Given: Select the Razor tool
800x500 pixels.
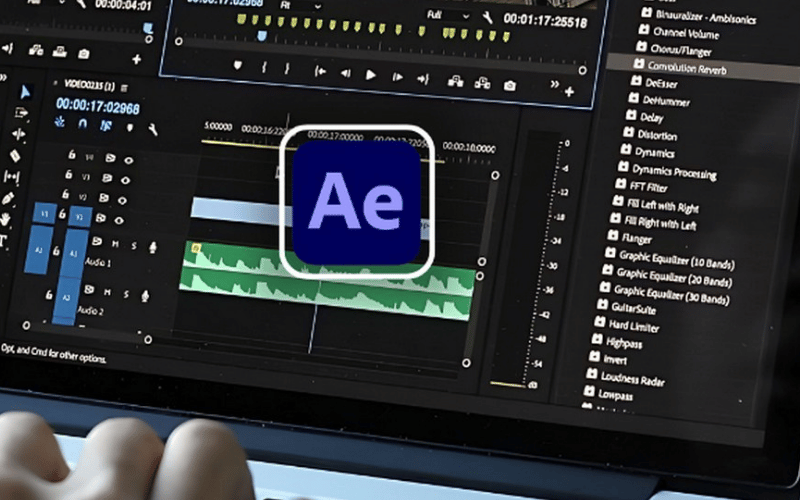Looking at the screenshot, I should click(x=15, y=156).
